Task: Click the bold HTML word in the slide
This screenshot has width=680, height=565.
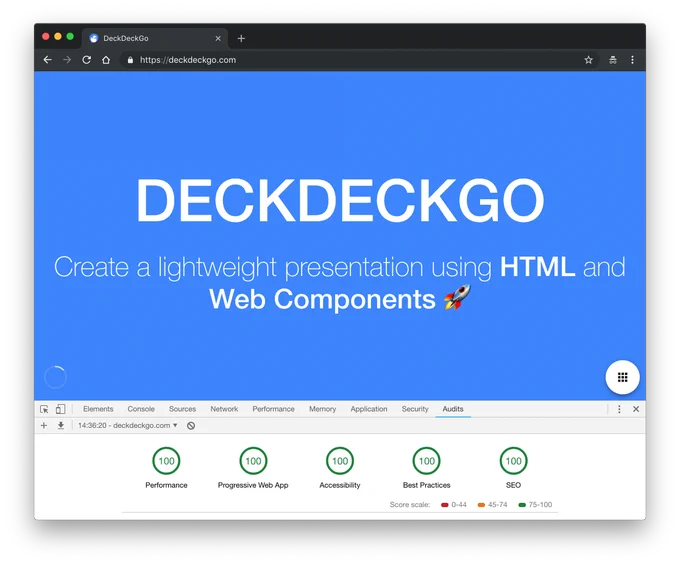Action: tap(538, 266)
